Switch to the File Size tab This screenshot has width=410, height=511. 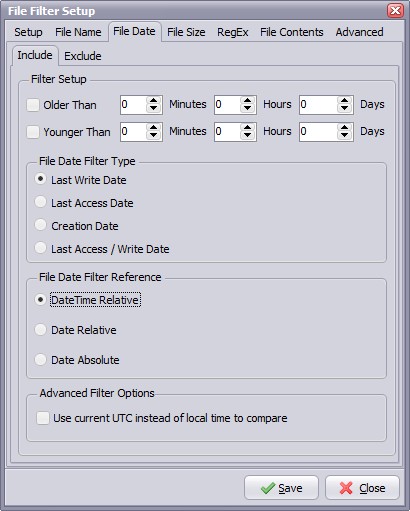click(186, 32)
